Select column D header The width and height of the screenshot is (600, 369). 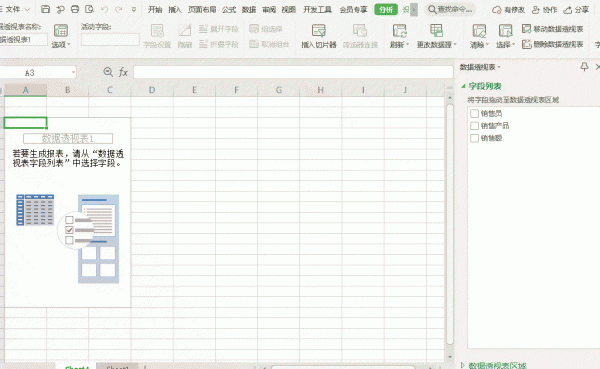point(152,90)
